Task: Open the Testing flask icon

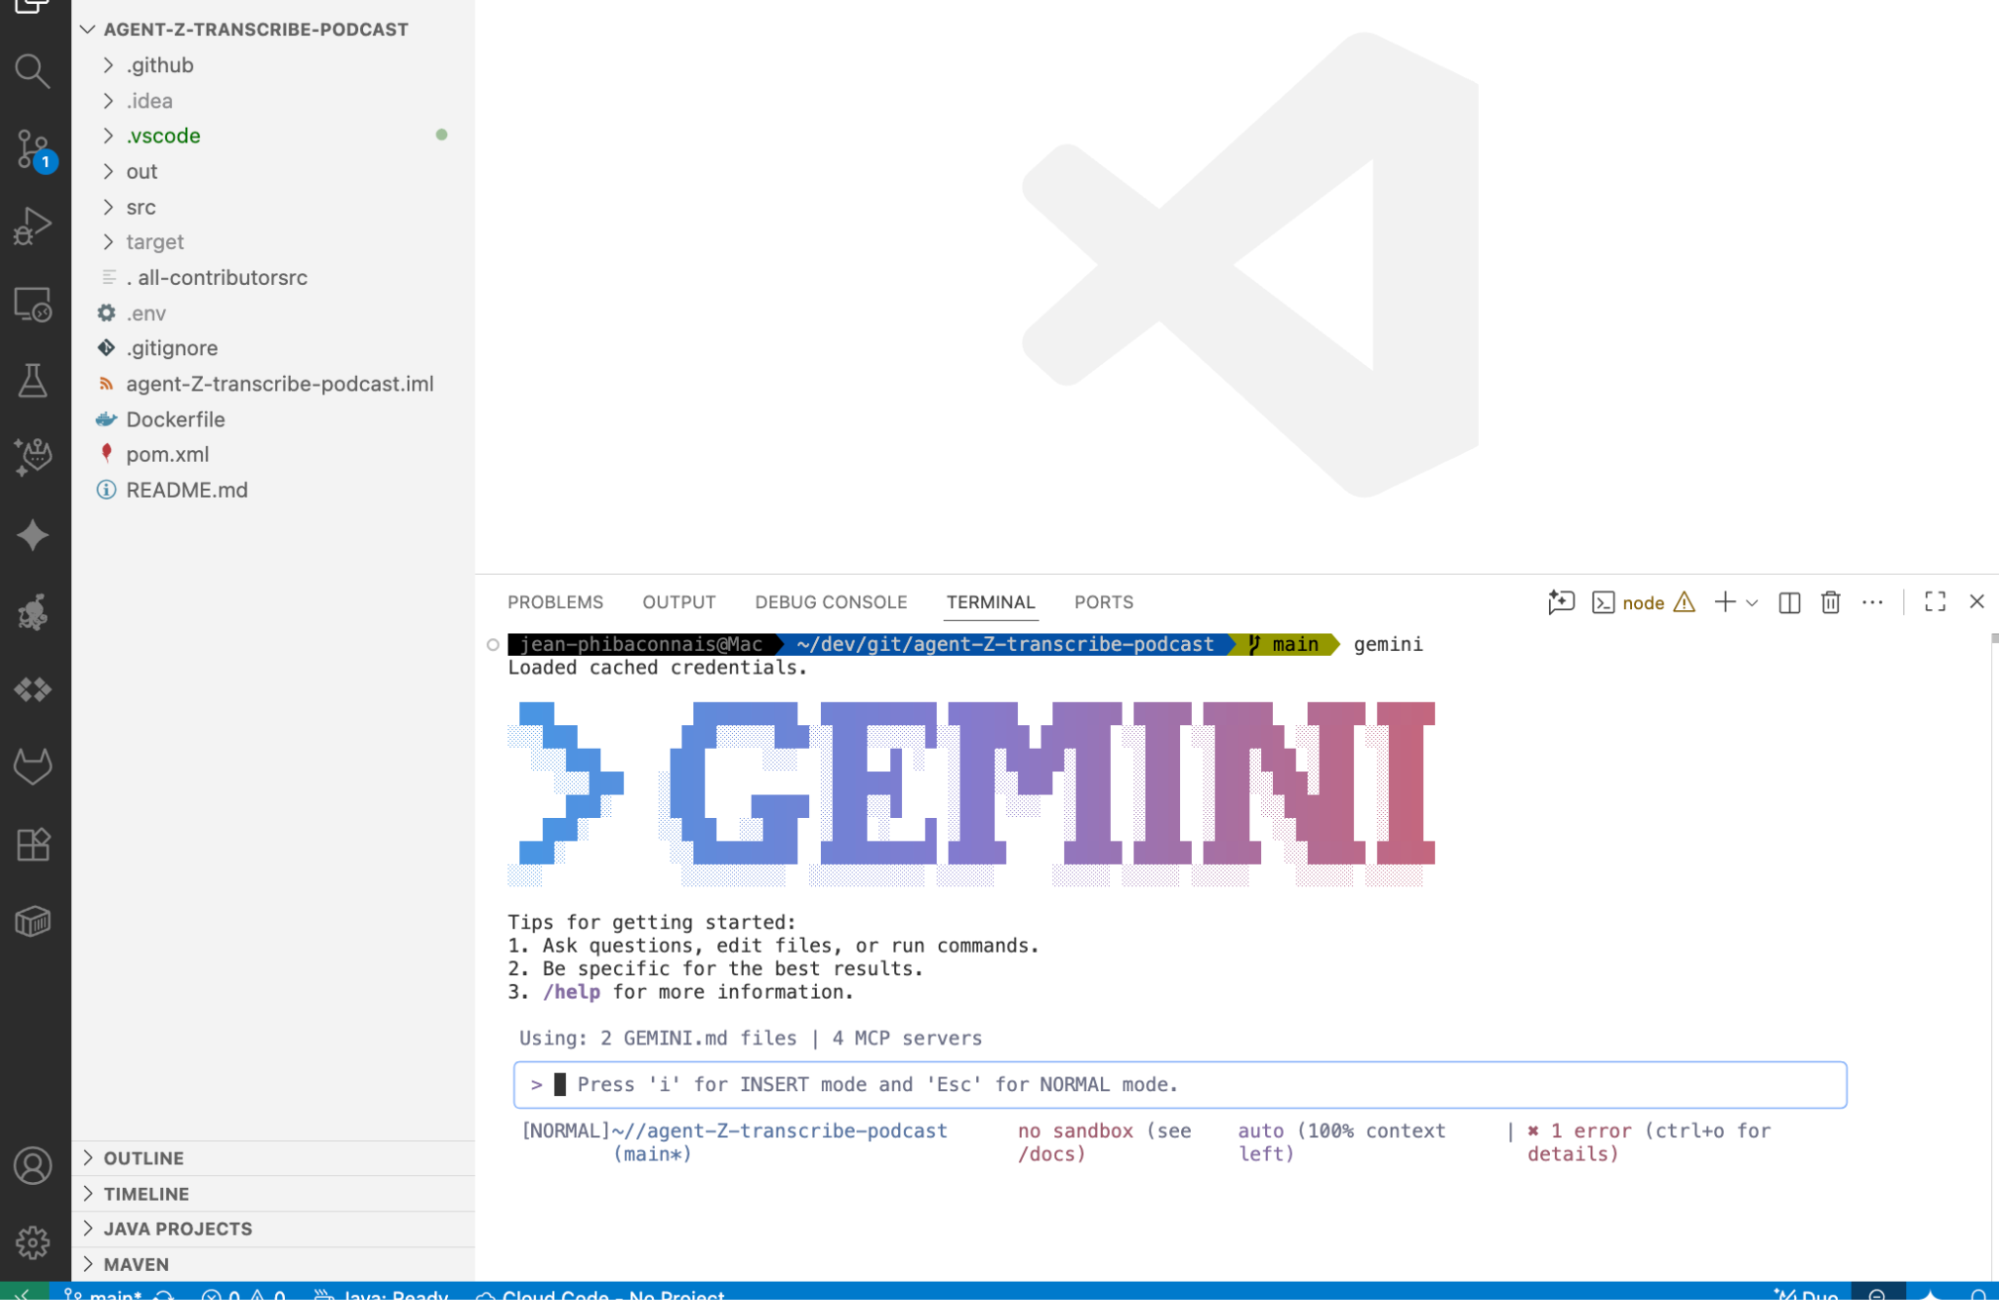Action: [x=32, y=381]
